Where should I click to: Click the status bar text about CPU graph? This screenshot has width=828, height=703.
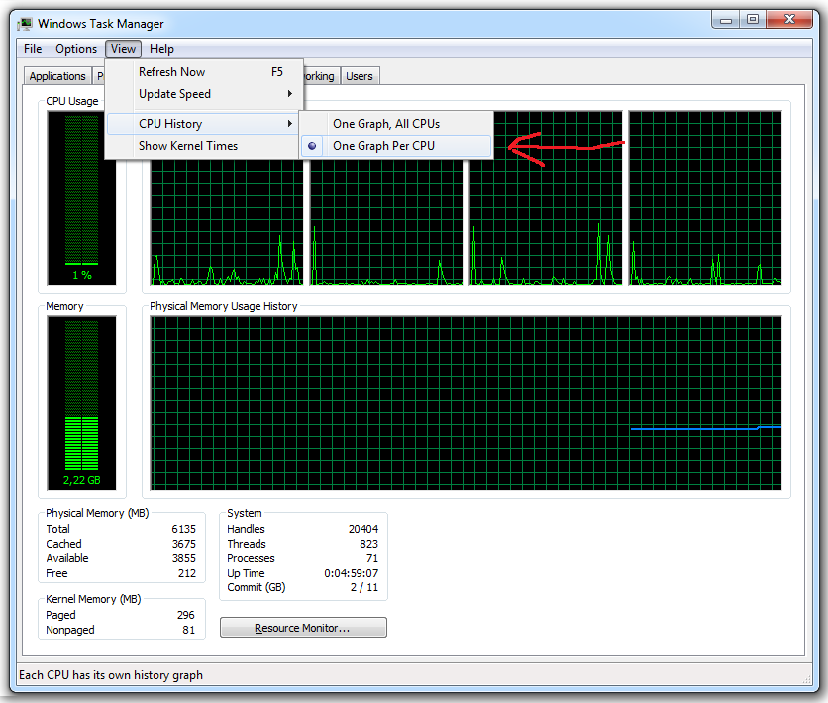[x=111, y=675]
